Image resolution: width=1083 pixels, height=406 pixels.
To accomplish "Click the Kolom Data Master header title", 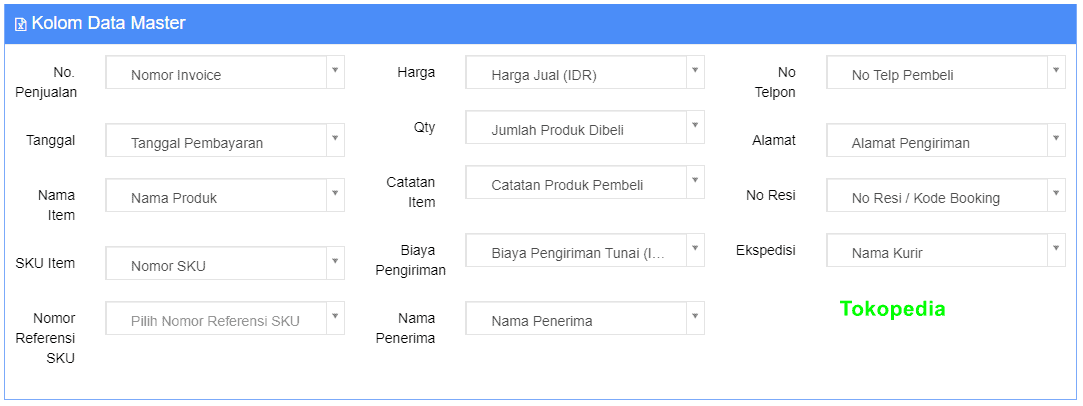I will (108, 23).
